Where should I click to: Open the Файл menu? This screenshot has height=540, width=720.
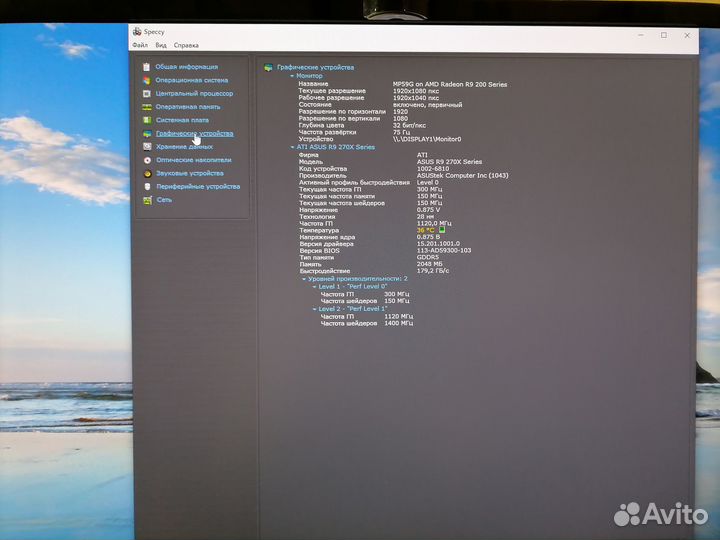click(x=140, y=45)
